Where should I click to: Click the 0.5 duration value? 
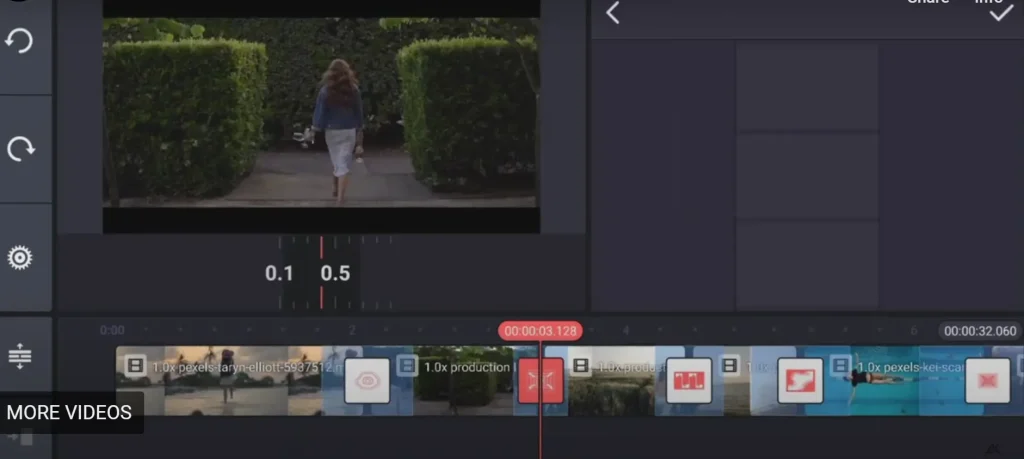click(335, 273)
